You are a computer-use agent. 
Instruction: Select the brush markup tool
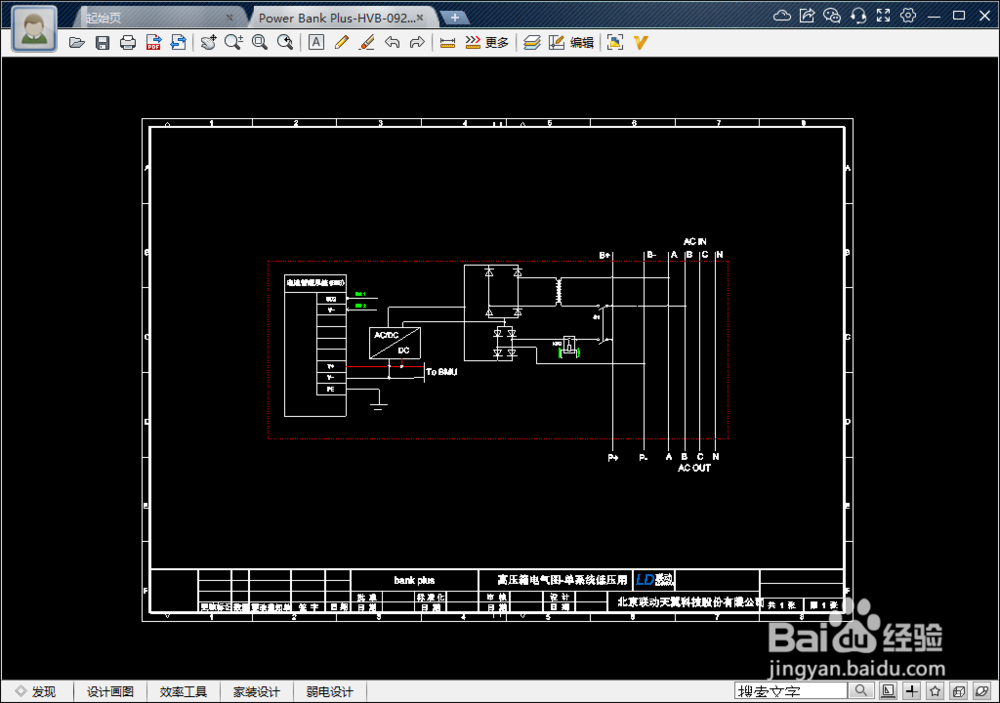[367, 43]
